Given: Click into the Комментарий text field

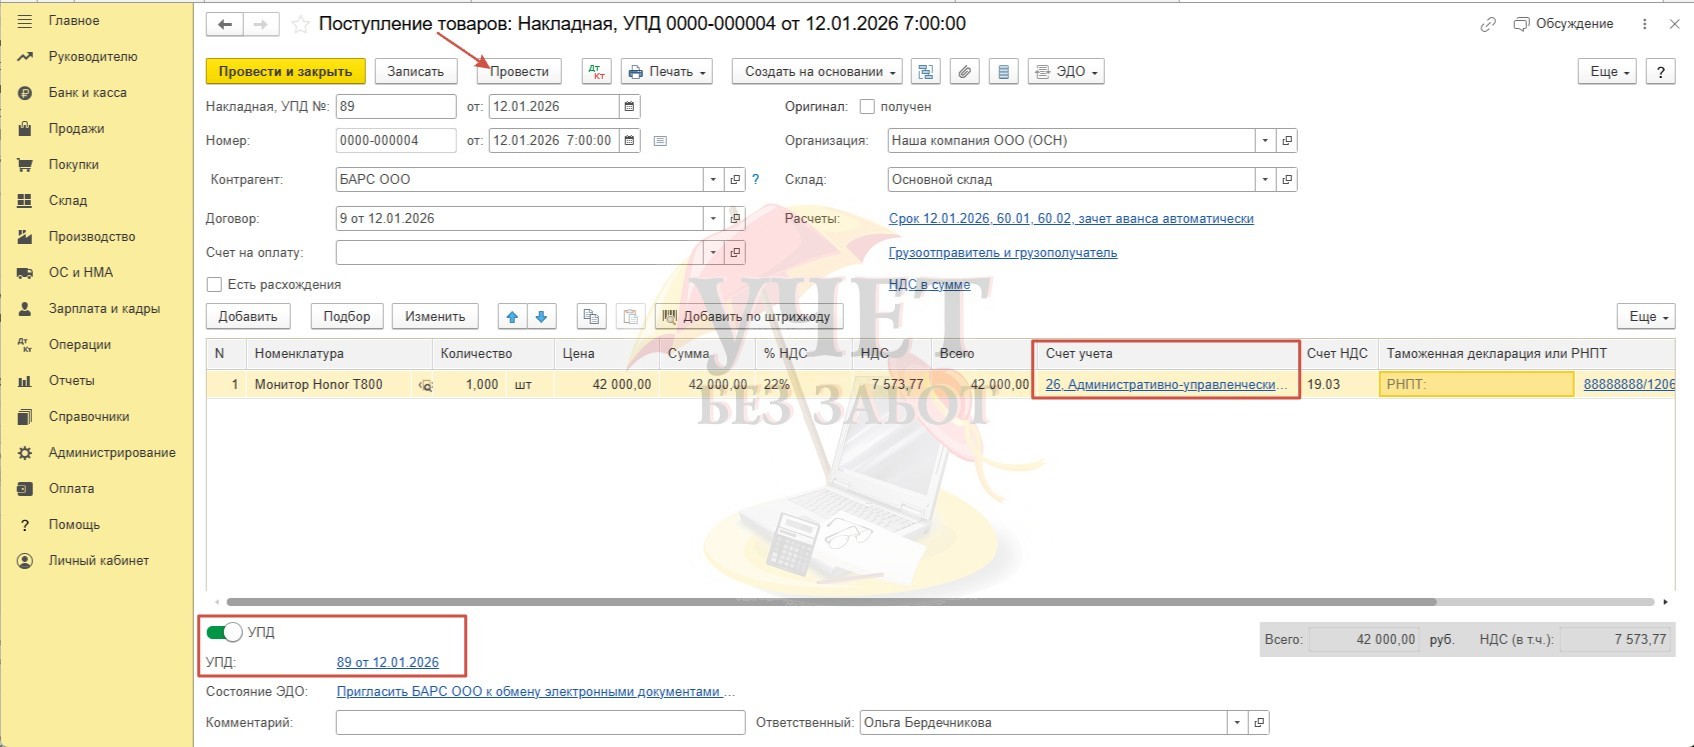Looking at the screenshot, I should tap(540, 723).
